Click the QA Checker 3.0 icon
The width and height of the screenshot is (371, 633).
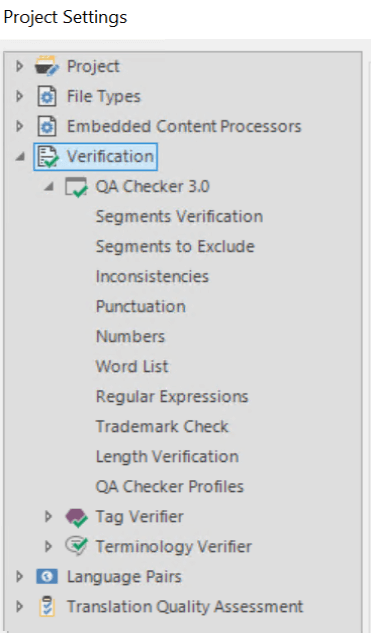click(76, 187)
